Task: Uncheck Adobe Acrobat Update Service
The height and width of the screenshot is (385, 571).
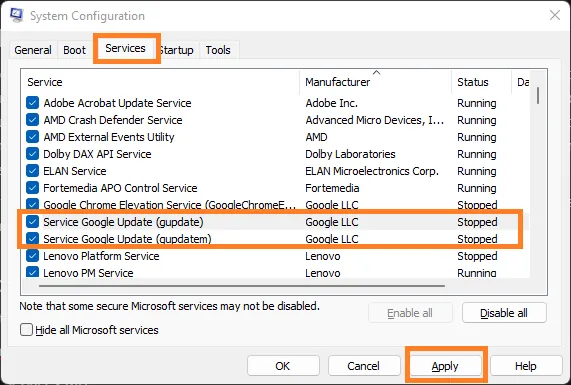Action: click(x=32, y=103)
